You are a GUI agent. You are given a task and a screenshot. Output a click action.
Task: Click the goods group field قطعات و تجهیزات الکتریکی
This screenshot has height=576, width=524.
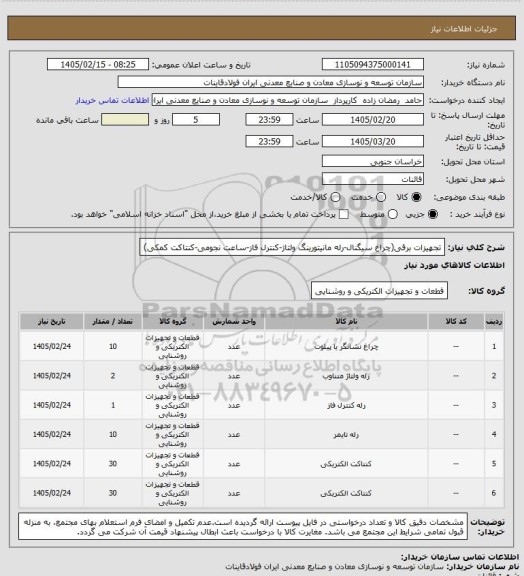coord(379,291)
